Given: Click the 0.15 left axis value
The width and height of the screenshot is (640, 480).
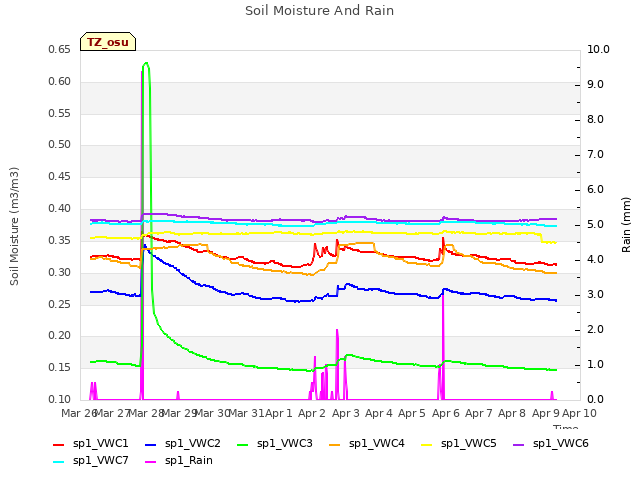Looking at the screenshot, I should 60,367.
